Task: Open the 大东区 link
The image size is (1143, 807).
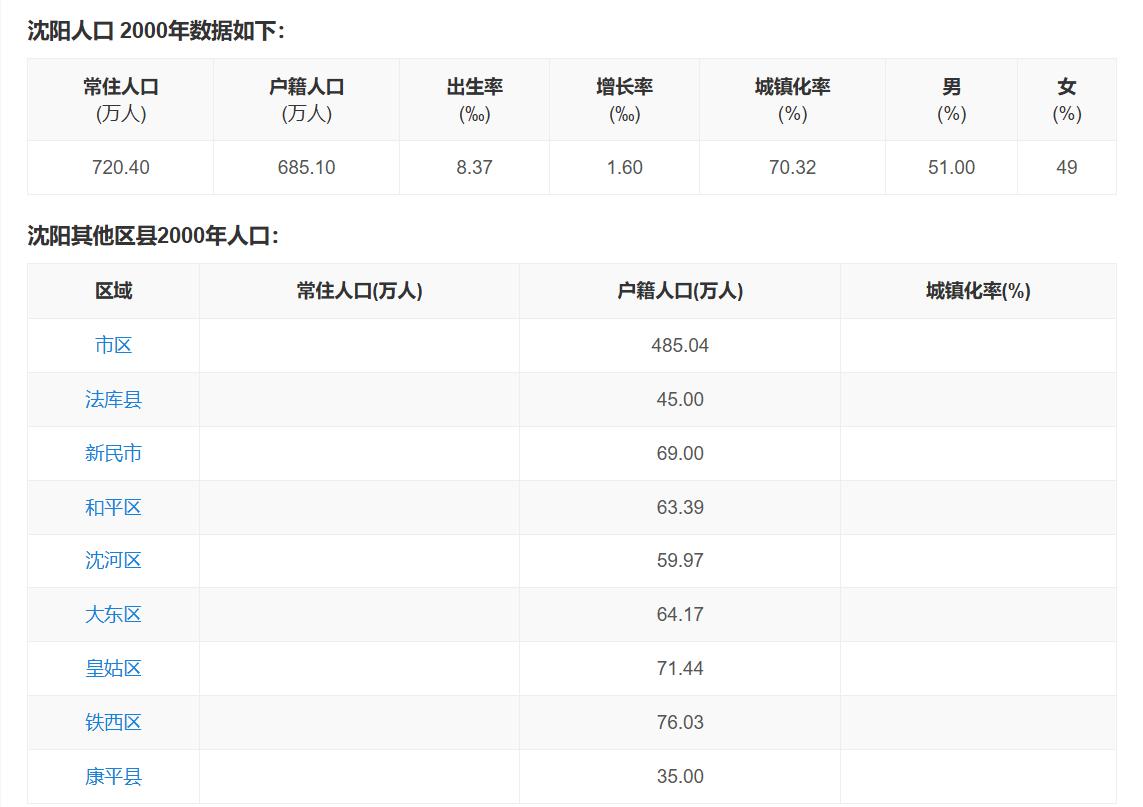Action: pyautogui.click(x=113, y=614)
